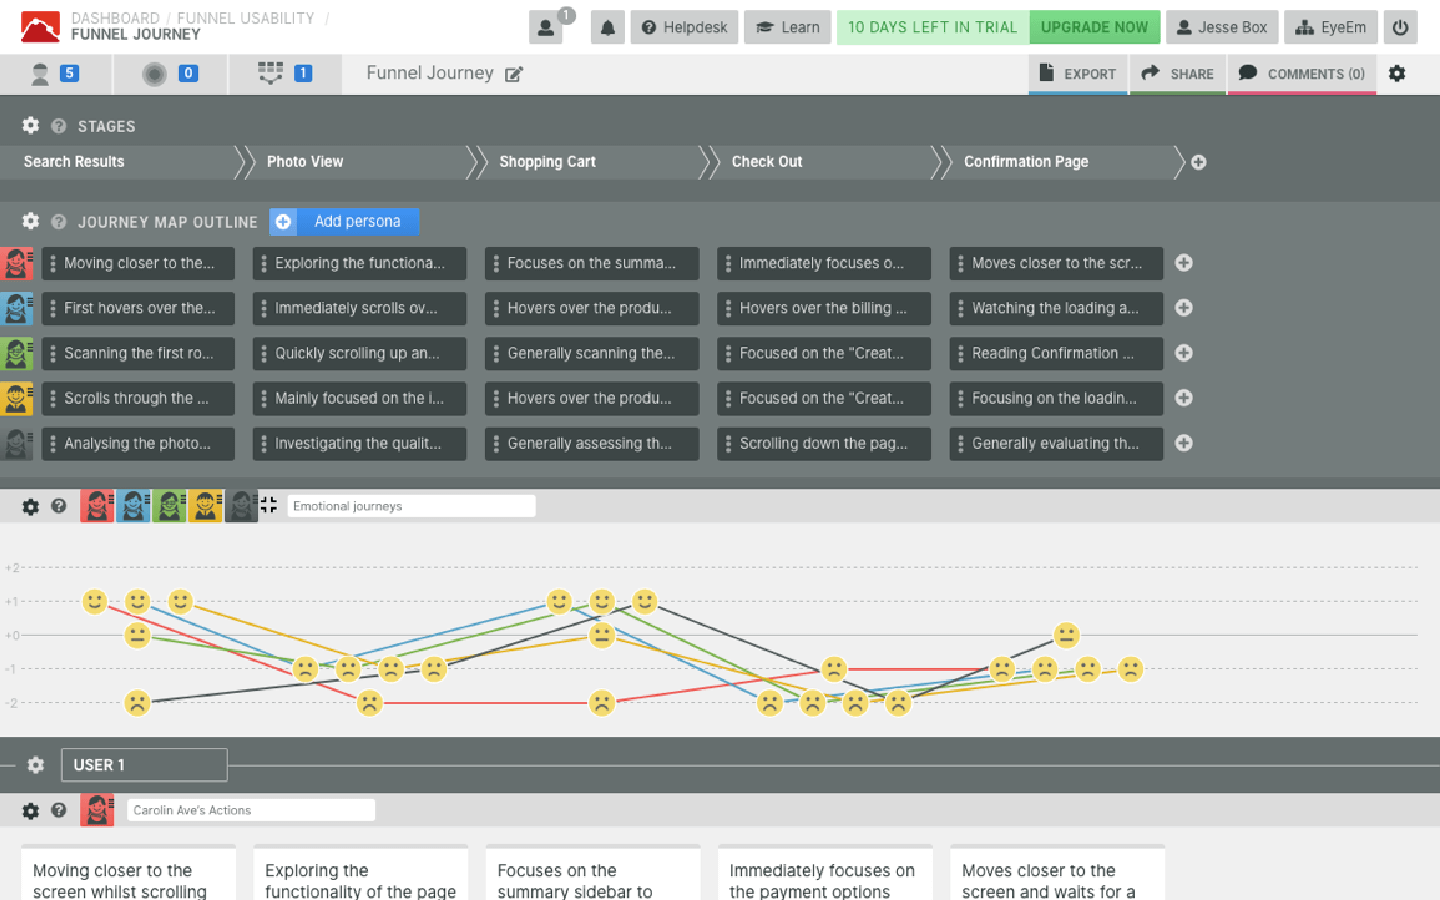The width and height of the screenshot is (1440, 900).
Task: Click the USER 1 name field
Action: (x=144, y=765)
